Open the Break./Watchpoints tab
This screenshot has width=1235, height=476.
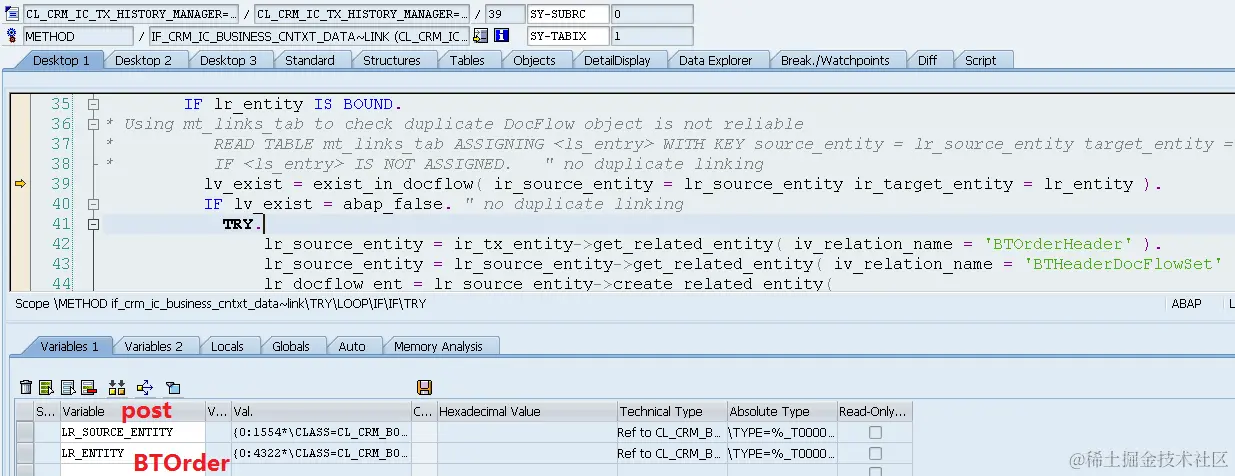coord(835,60)
